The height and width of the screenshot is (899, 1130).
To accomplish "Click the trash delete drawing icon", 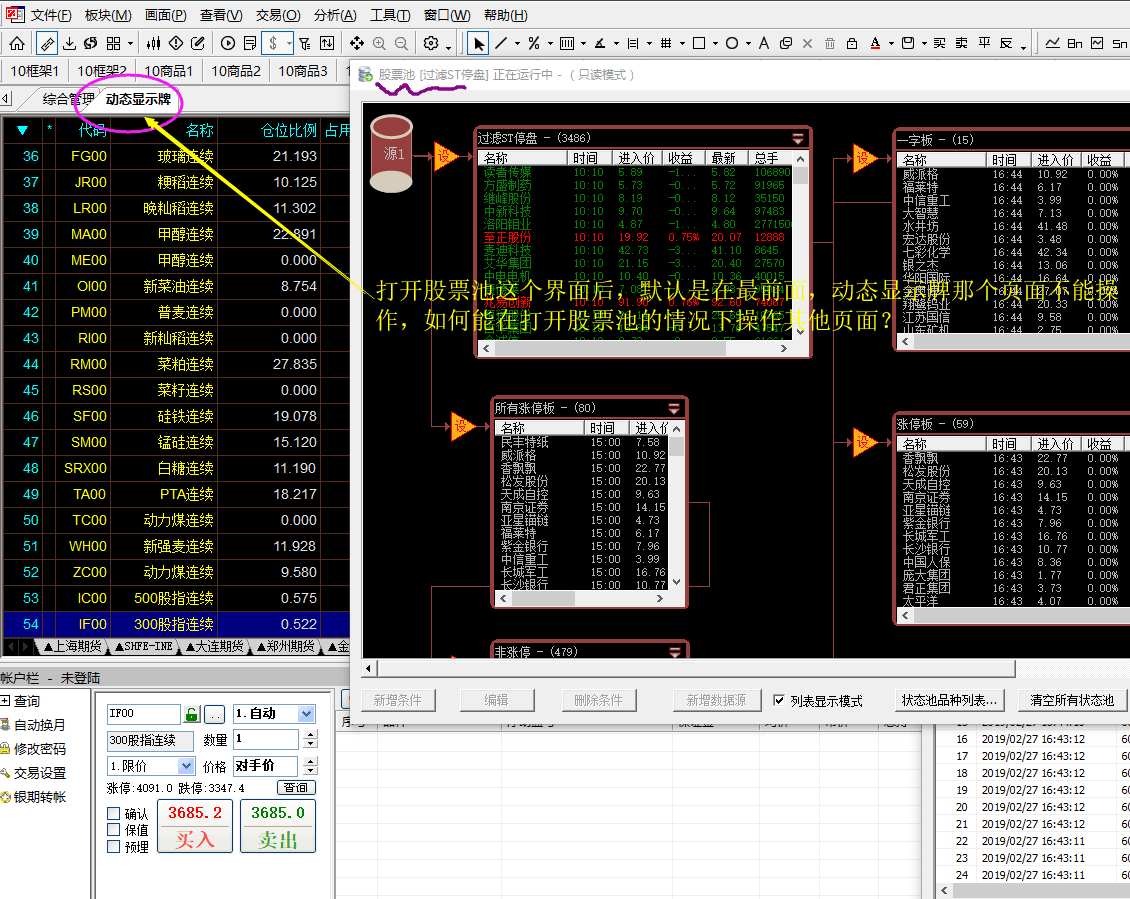I will 830,43.
